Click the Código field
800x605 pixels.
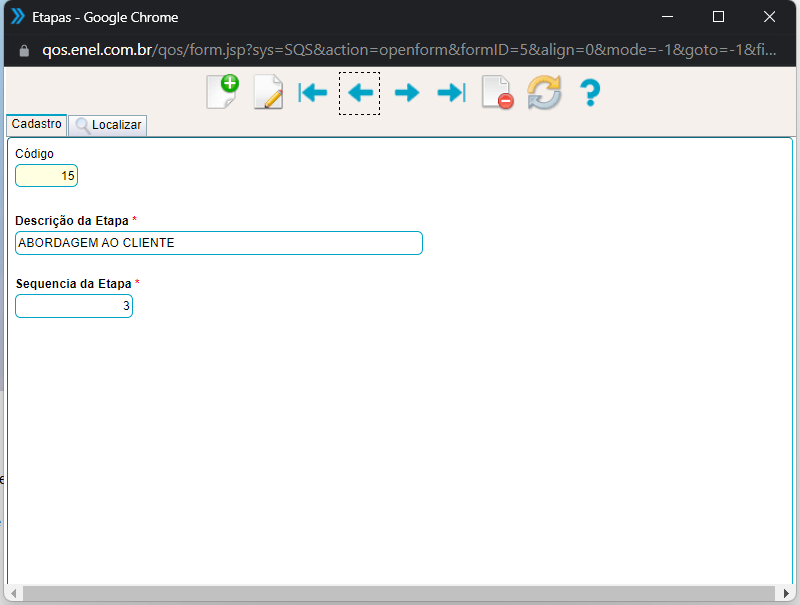coord(47,176)
